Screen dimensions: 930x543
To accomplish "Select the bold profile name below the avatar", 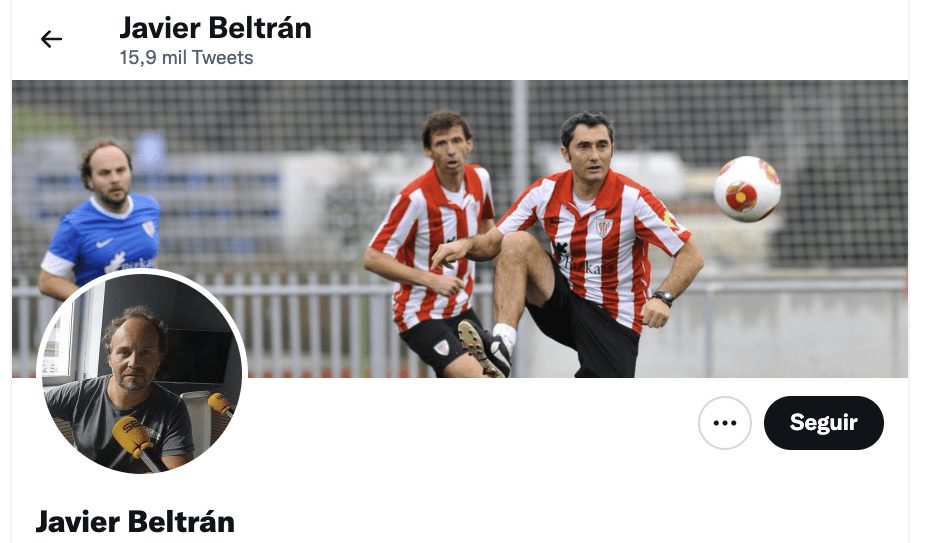I will pos(135,522).
